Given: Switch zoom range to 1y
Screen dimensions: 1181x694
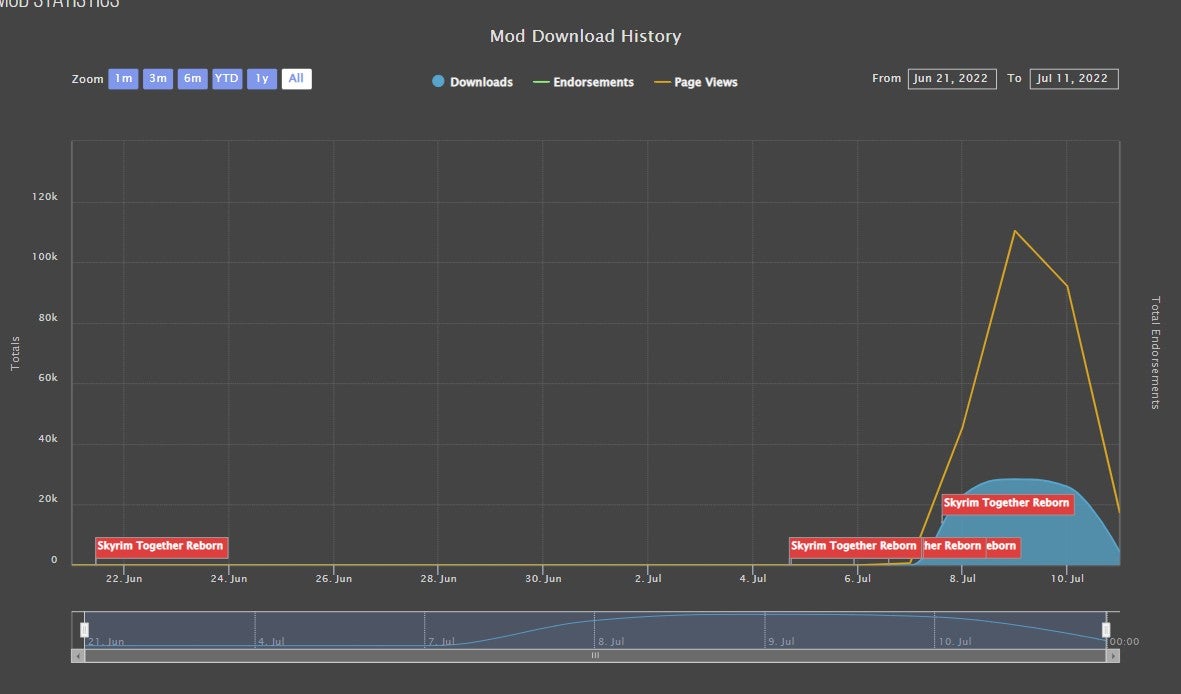Looking at the screenshot, I should [262, 79].
